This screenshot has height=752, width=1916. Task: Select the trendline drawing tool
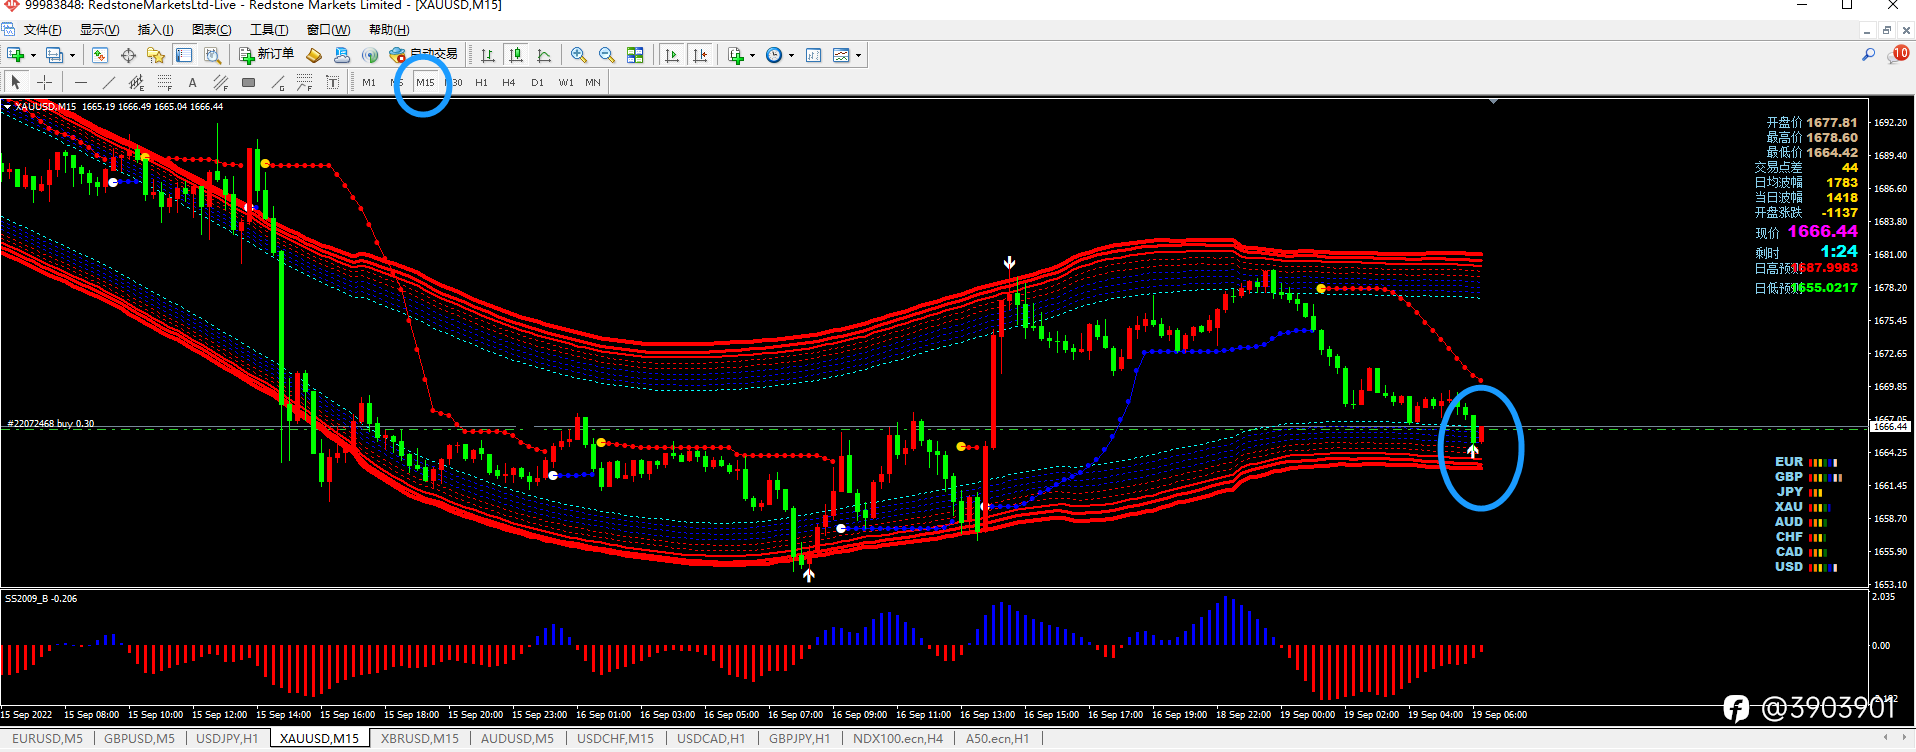pyautogui.click(x=109, y=82)
